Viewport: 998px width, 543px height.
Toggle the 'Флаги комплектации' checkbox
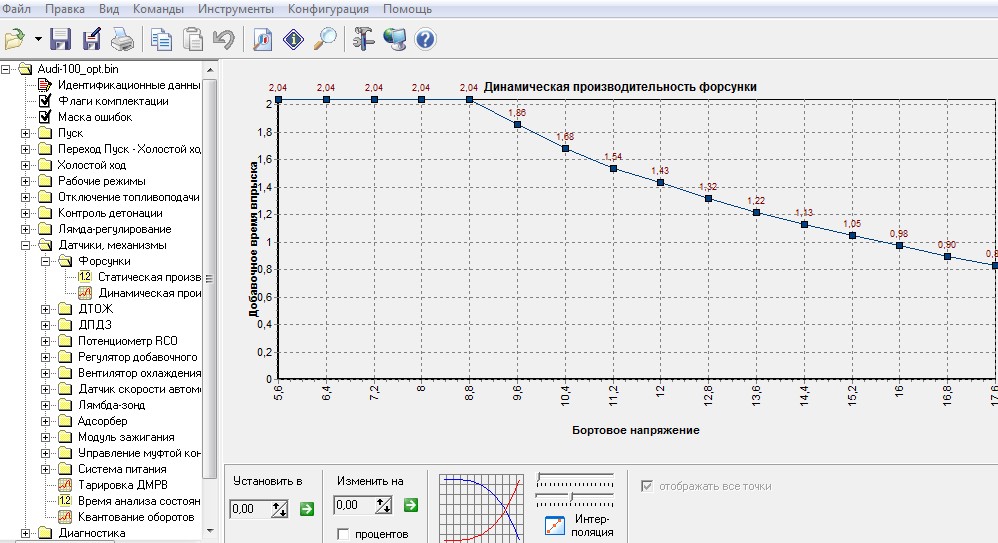[x=45, y=101]
